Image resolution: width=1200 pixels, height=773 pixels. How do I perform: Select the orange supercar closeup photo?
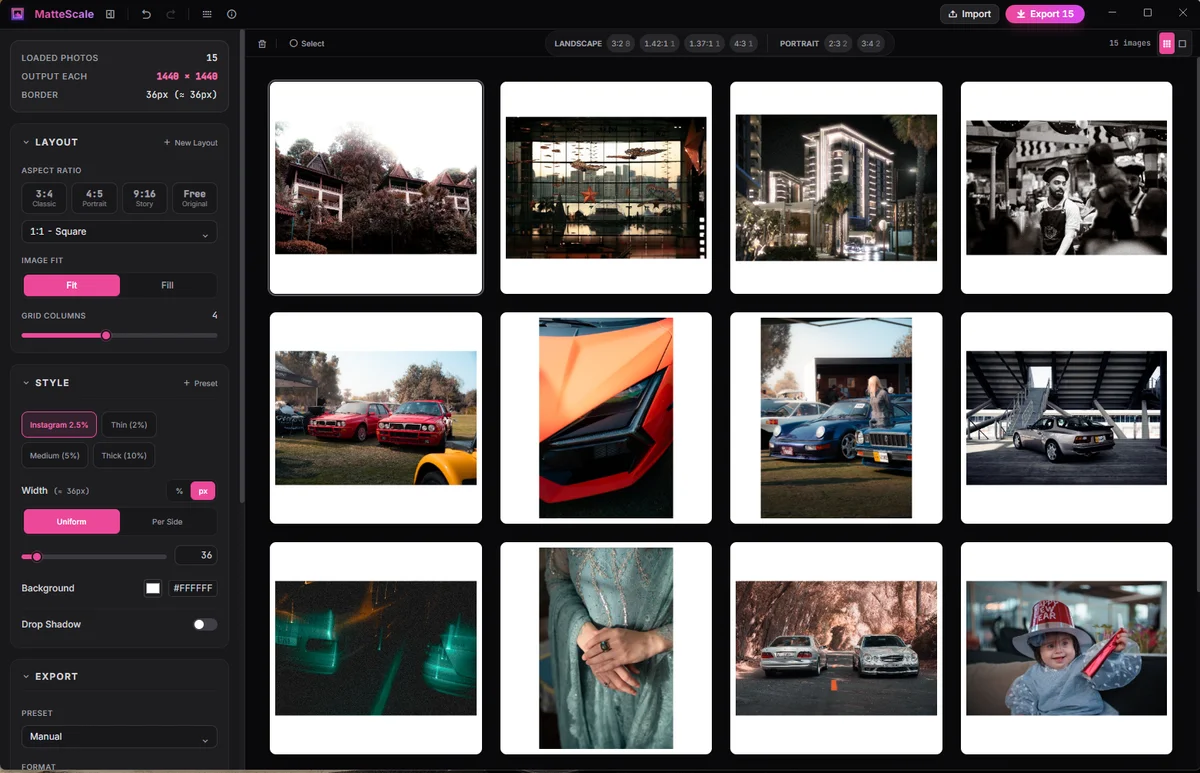pos(606,418)
